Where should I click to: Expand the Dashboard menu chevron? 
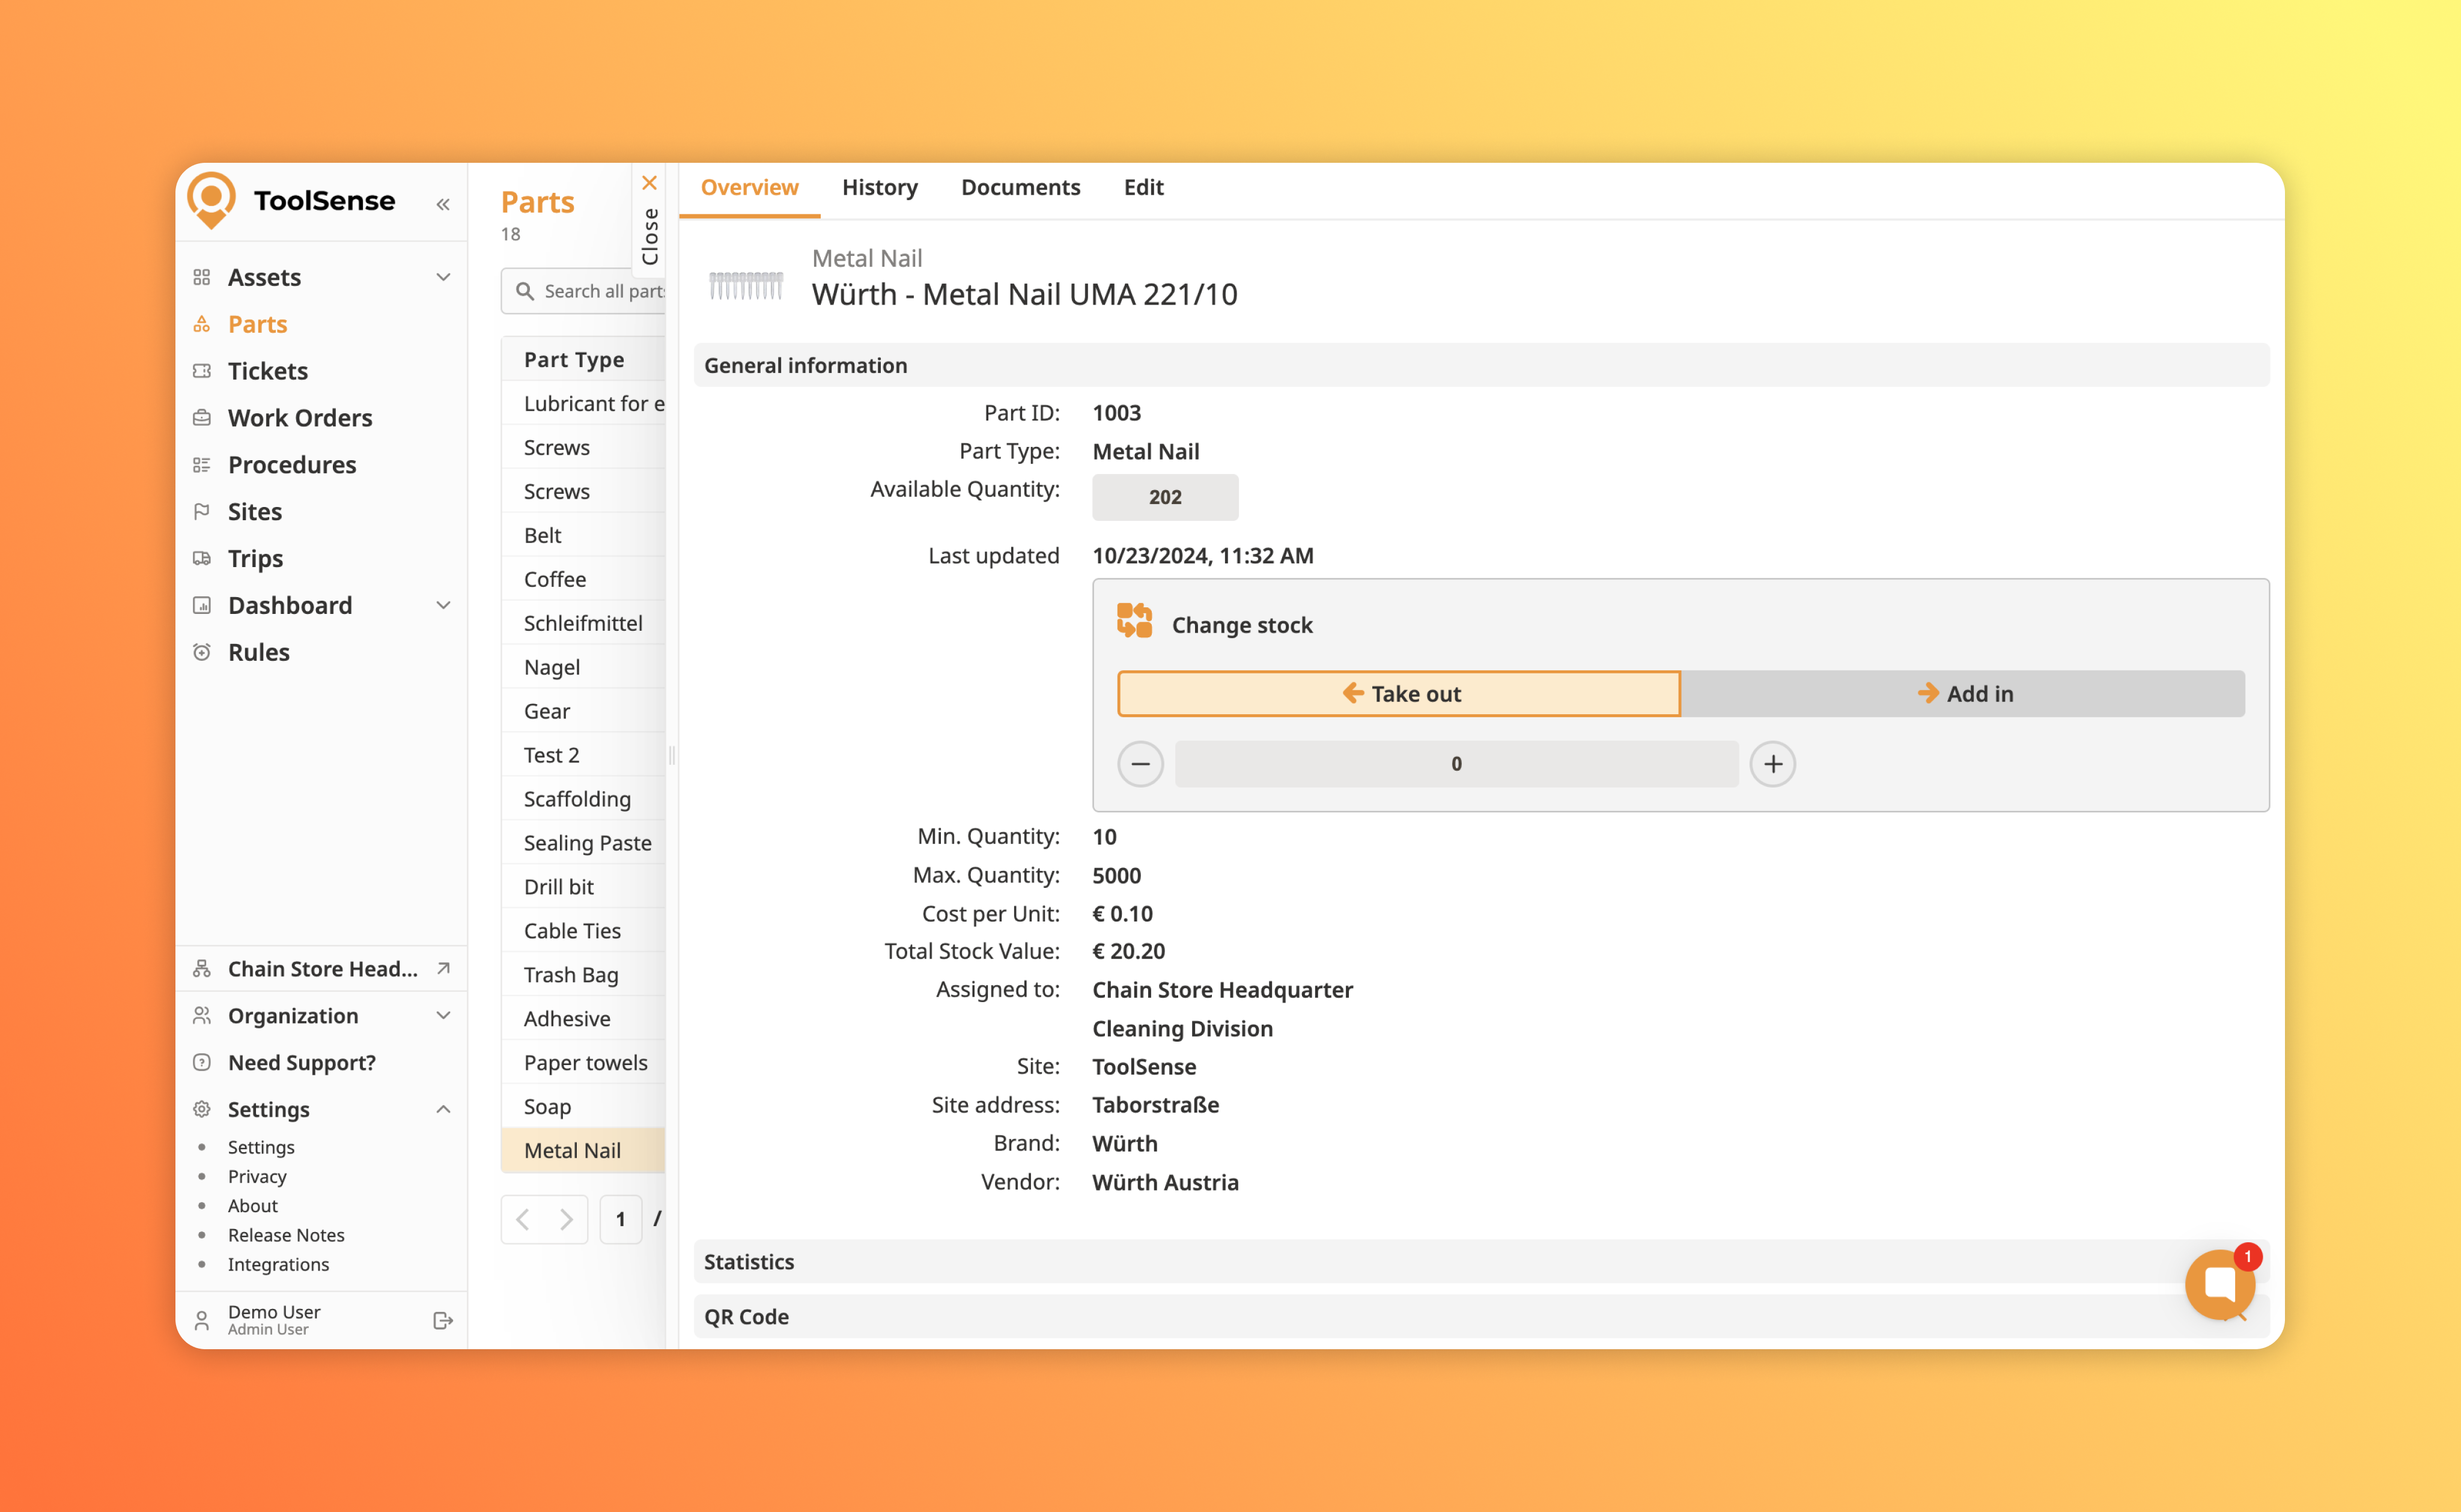click(x=443, y=605)
